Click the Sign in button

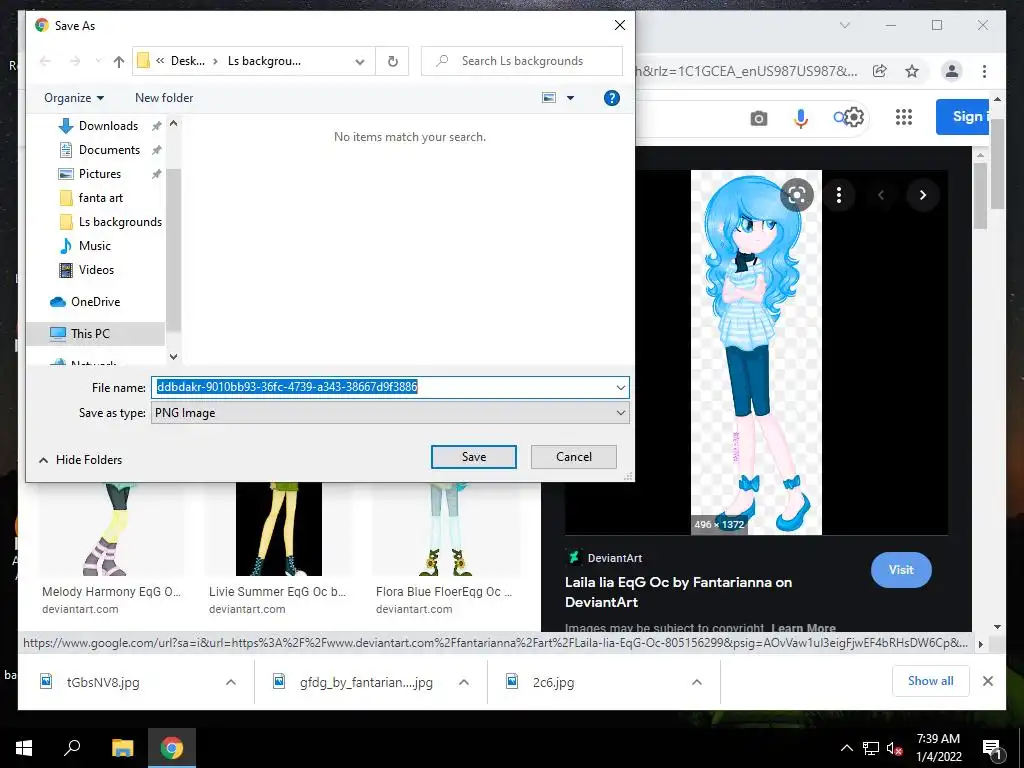pyautogui.click(x=963, y=117)
